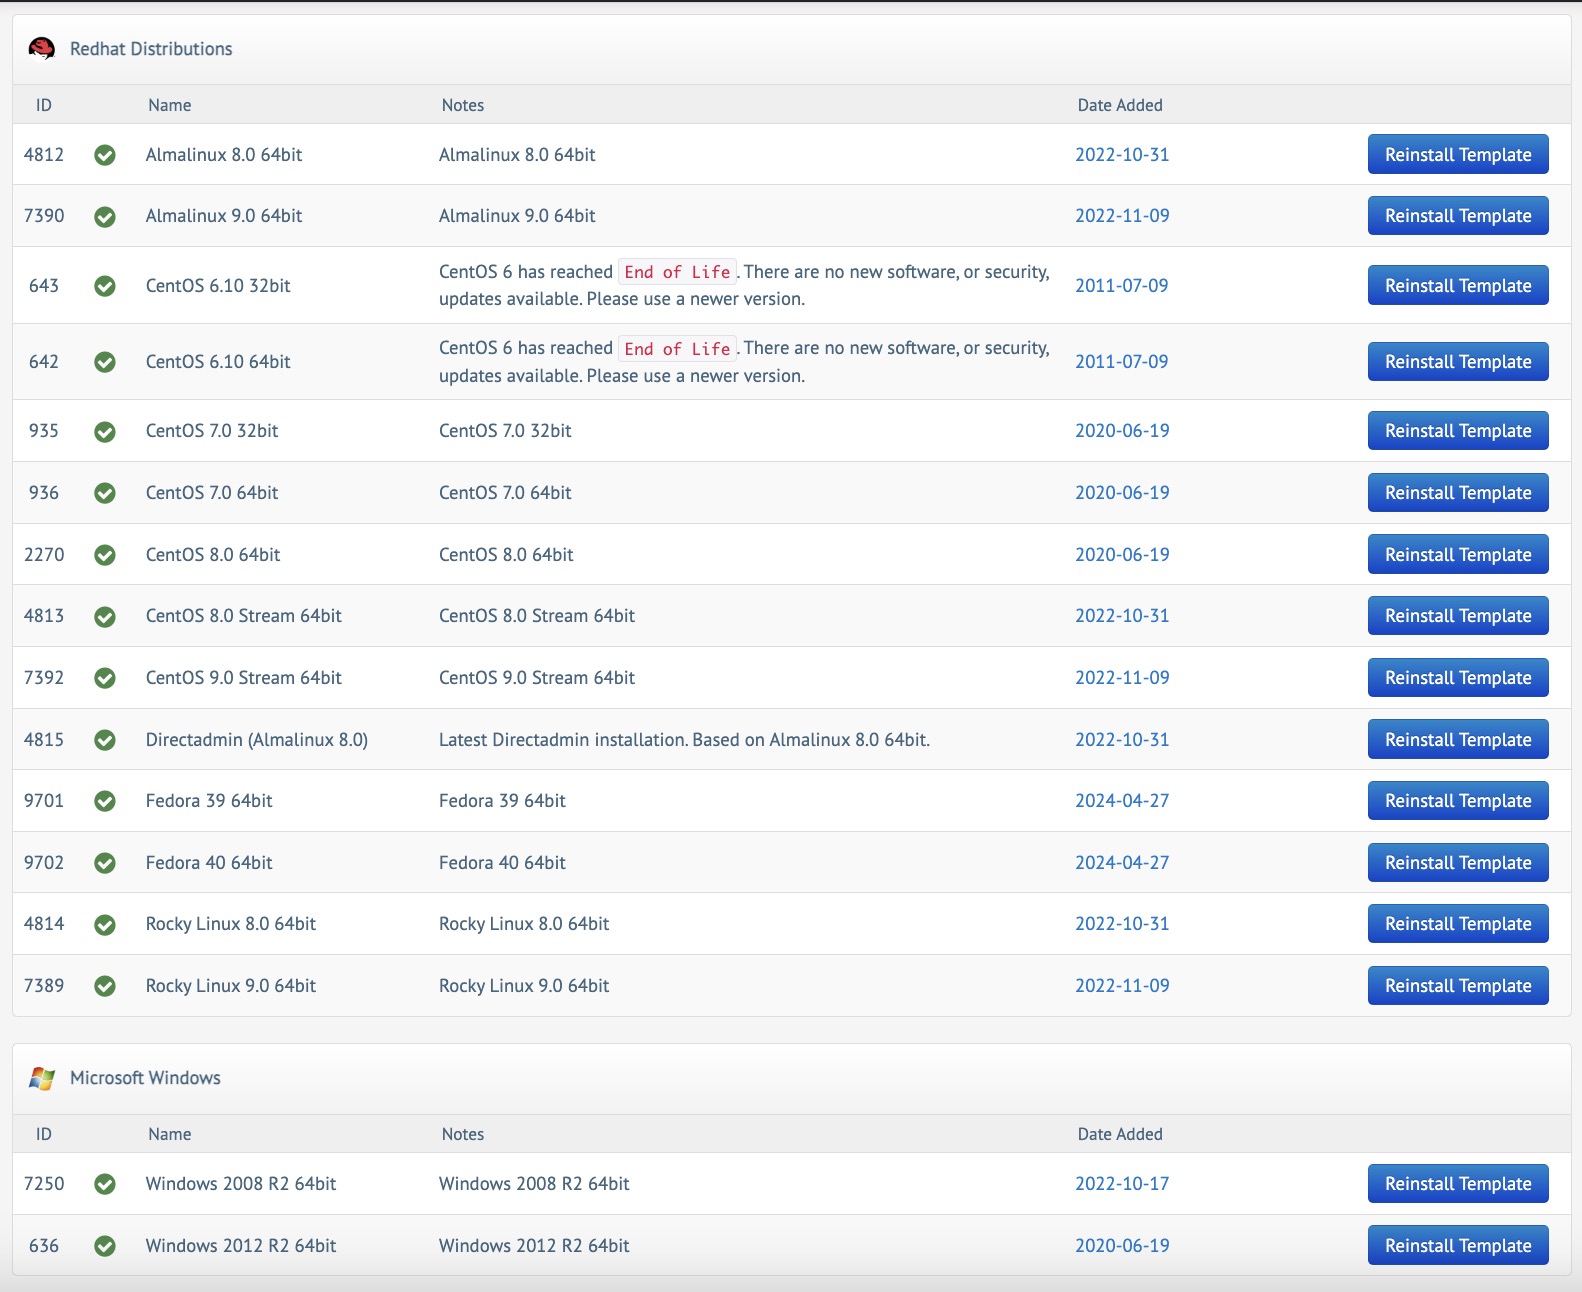
Task: Reinstall the Fedora 40 64bit template
Action: click(1458, 862)
